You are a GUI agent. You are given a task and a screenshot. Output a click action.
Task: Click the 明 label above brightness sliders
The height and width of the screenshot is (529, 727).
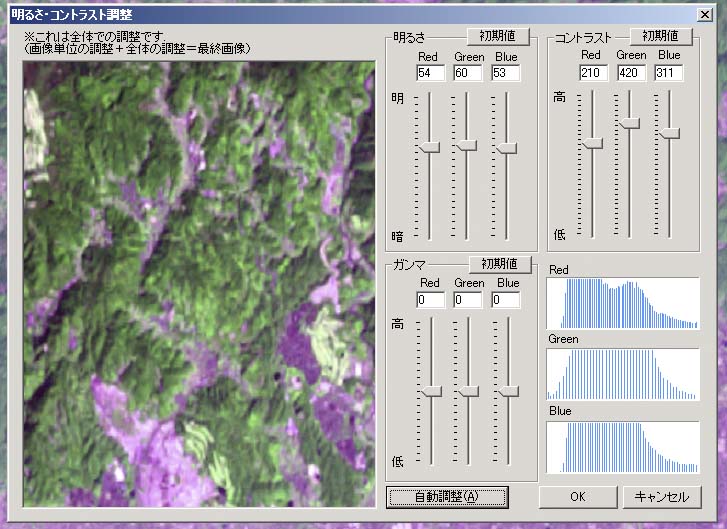pyautogui.click(x=397, y=98)
